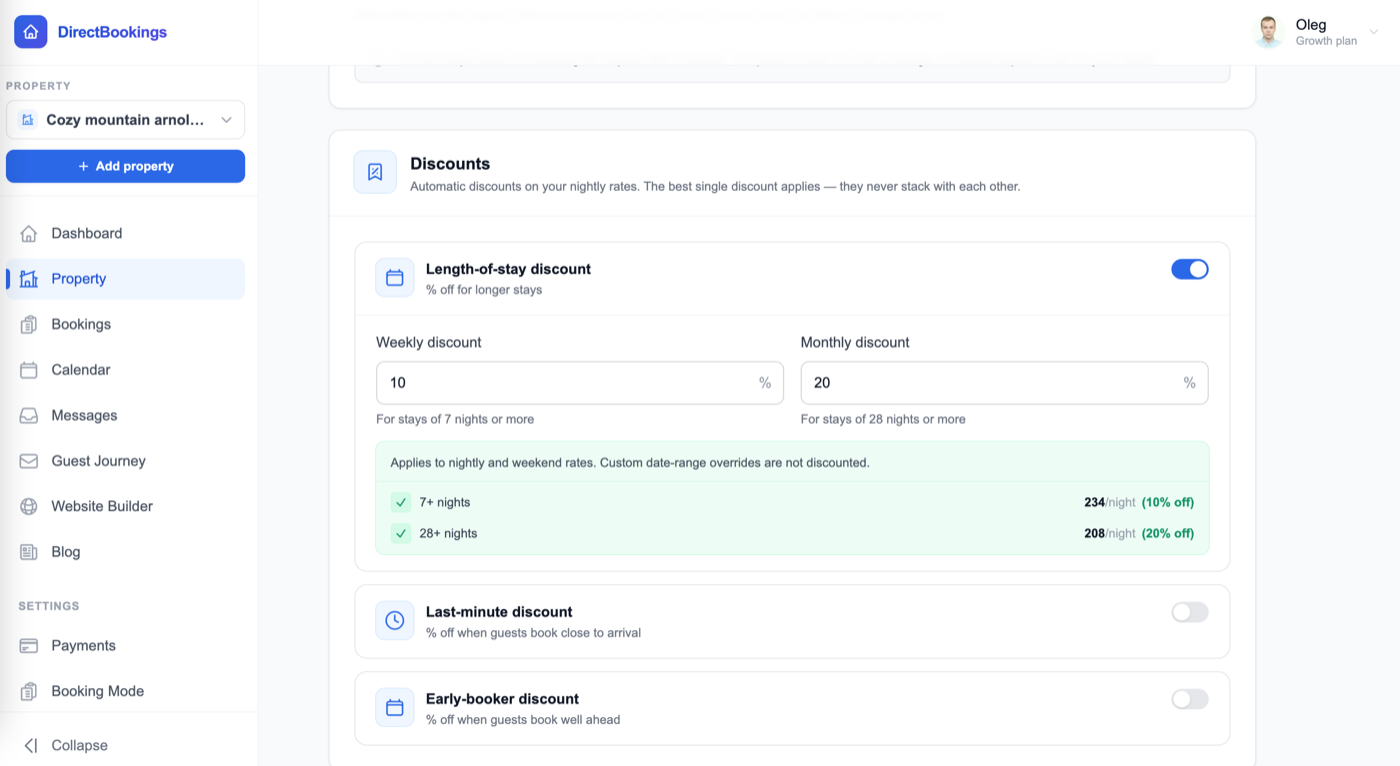Click the 234/night (10% off) rate

coord(1139,502)
